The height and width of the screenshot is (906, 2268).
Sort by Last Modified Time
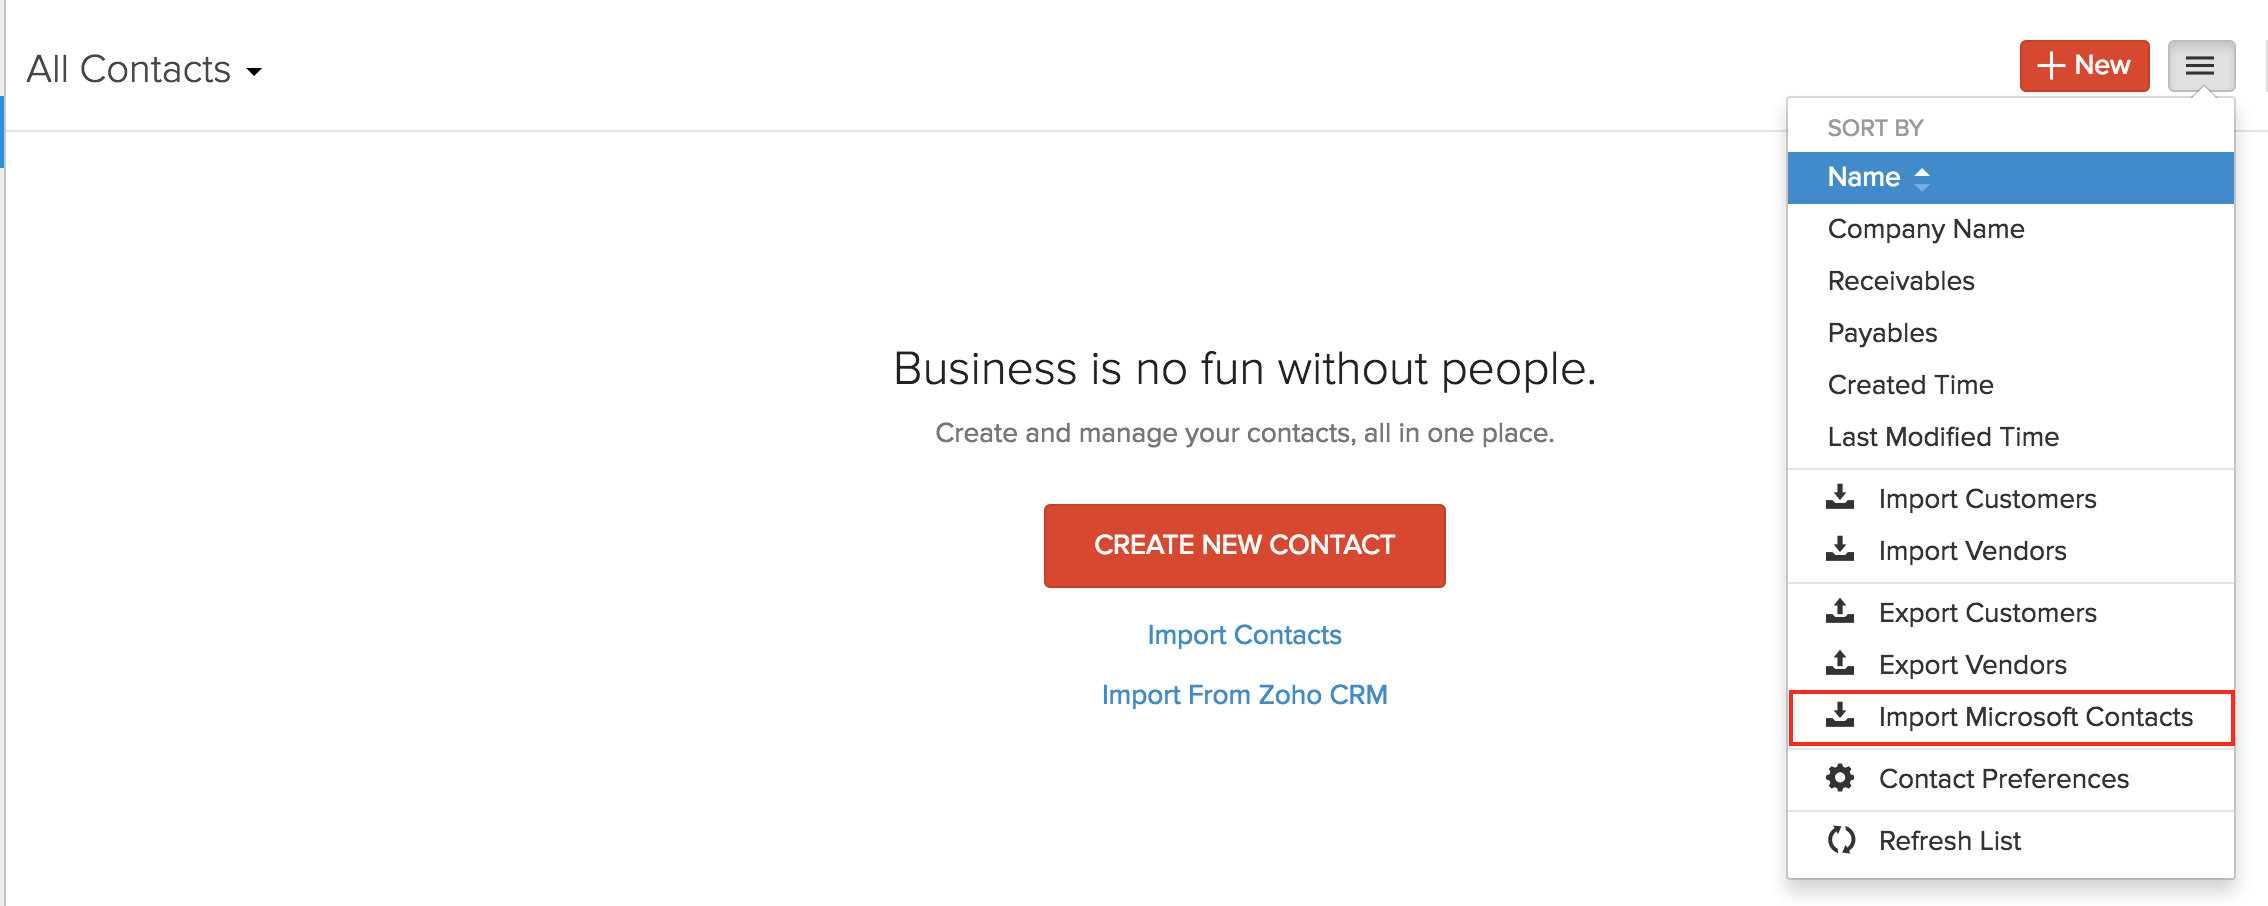click(1942, 437)
